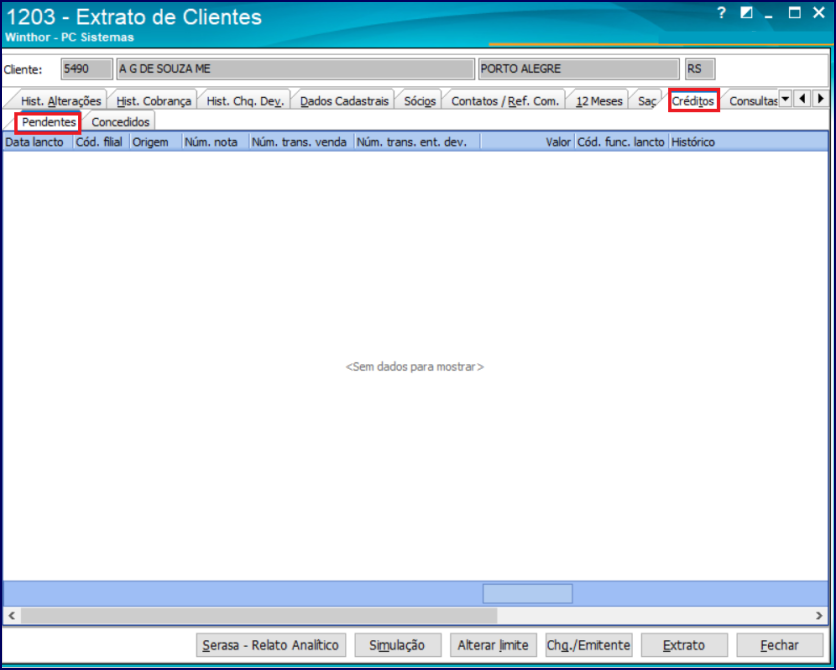Sort by the Valor column header
Viewport: 836px width, 670px height.
(x=527, y=142)
